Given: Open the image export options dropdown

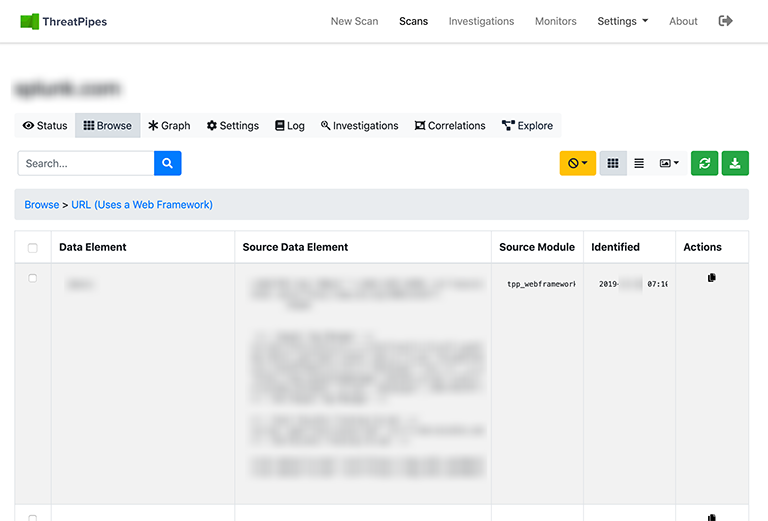Looking at the screenshot, I should [x=669, y=163].
